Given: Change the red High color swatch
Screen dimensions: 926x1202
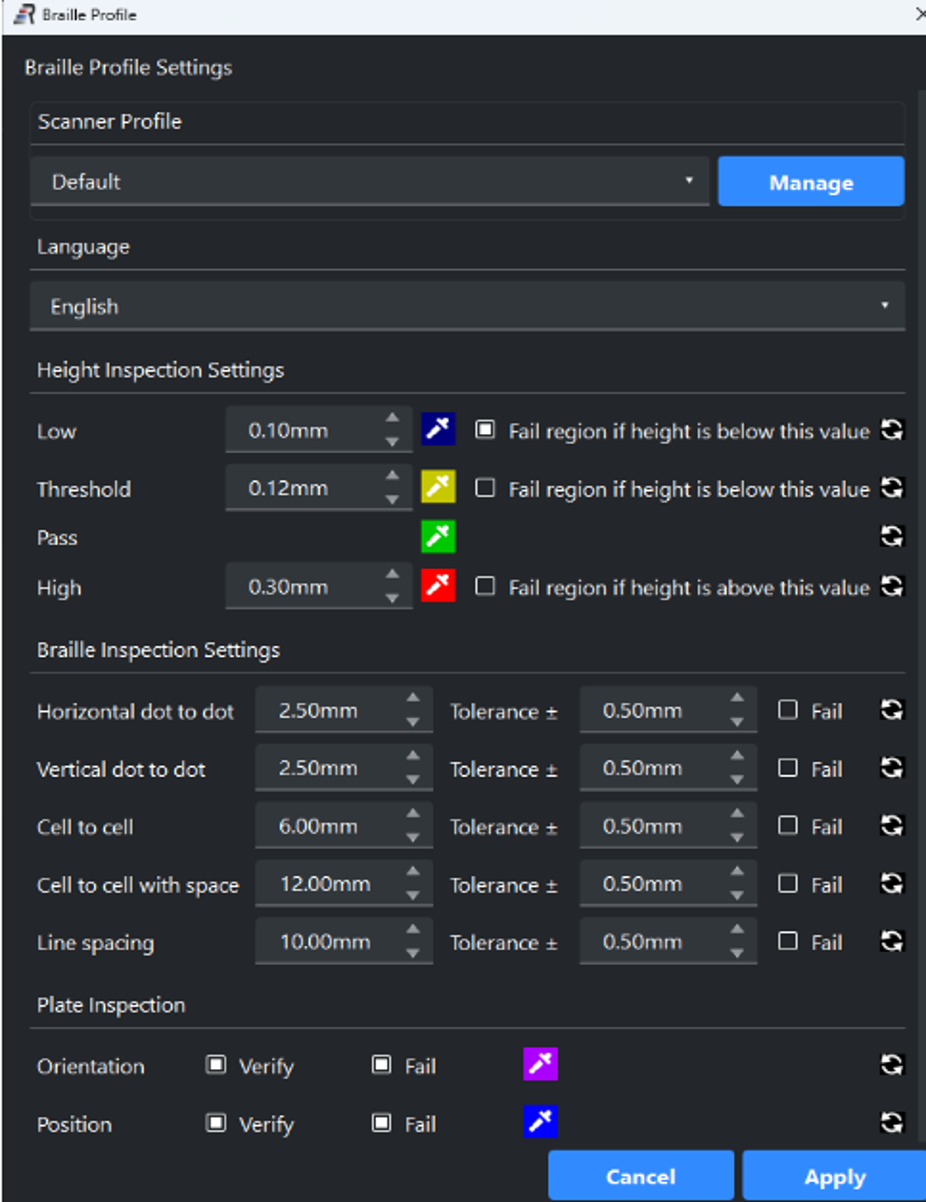Looking at the screenshot, I should (438, 586).
